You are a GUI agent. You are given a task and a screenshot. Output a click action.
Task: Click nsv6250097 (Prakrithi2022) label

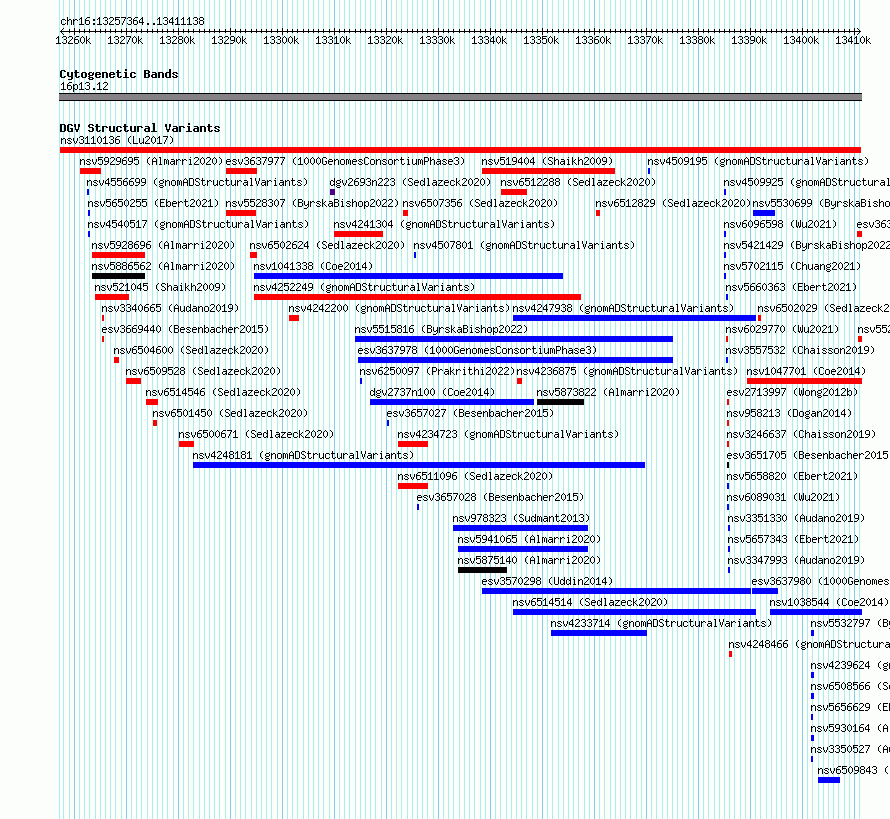(x=437, y=371)
